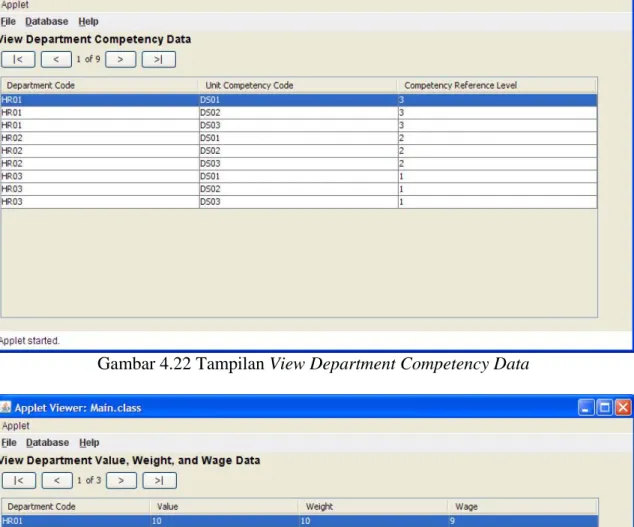The image size is (634, 527).
Task: Click the Java icon in Applet Viewer title bar
Action: pos(6,407)
